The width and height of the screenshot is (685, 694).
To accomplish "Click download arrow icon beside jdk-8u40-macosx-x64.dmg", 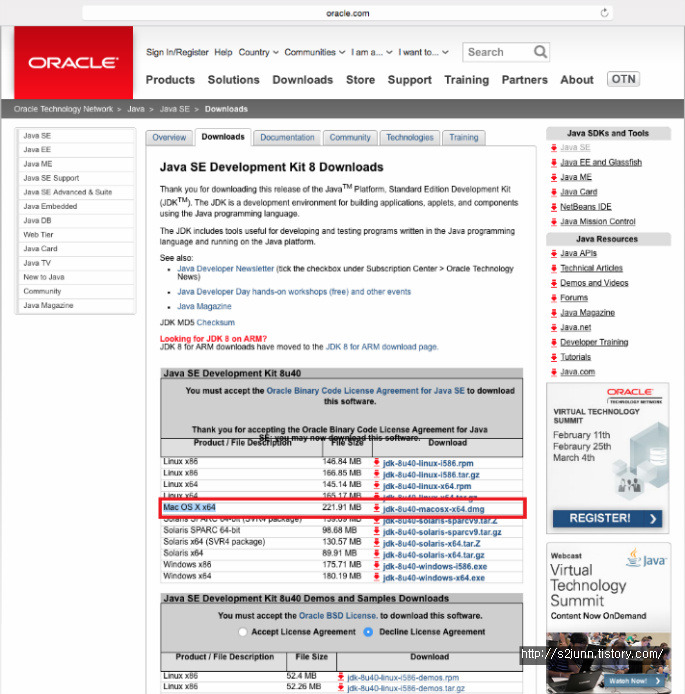I will coord(377,508).
